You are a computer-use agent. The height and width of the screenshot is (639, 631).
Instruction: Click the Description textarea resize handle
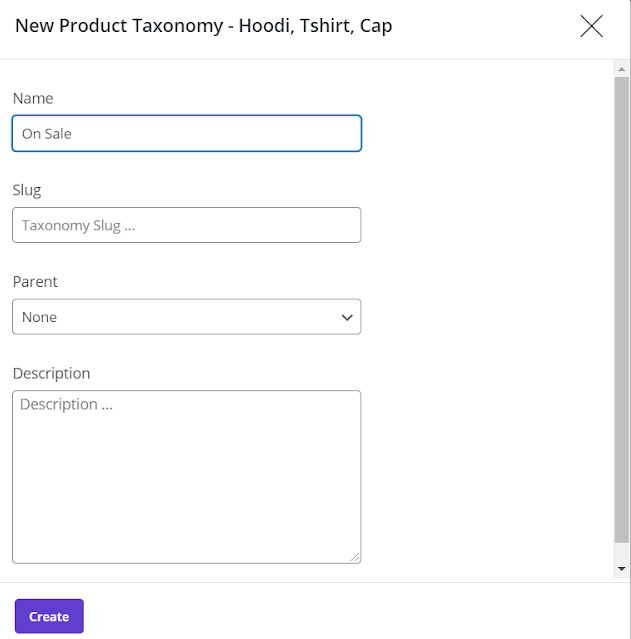(x=355, y=557)
